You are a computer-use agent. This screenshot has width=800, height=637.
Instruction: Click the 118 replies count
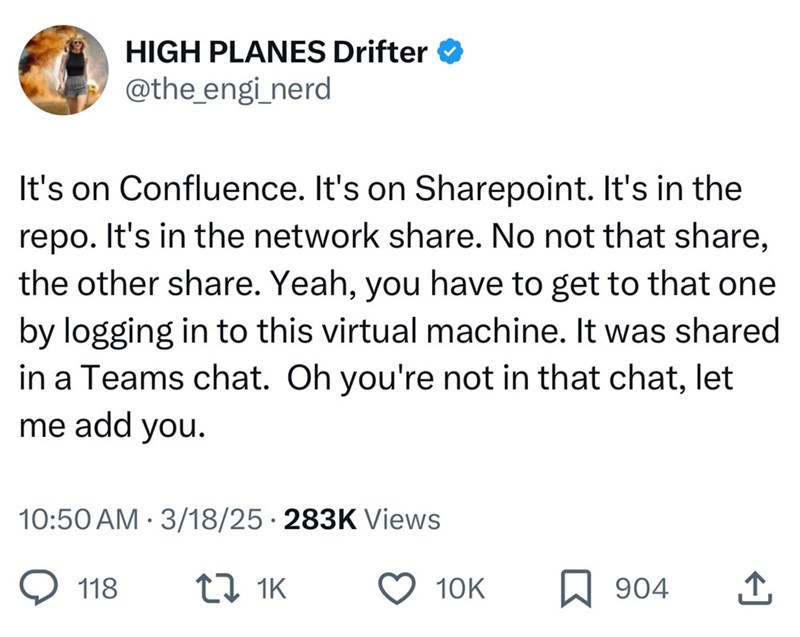tap(98, 588)
